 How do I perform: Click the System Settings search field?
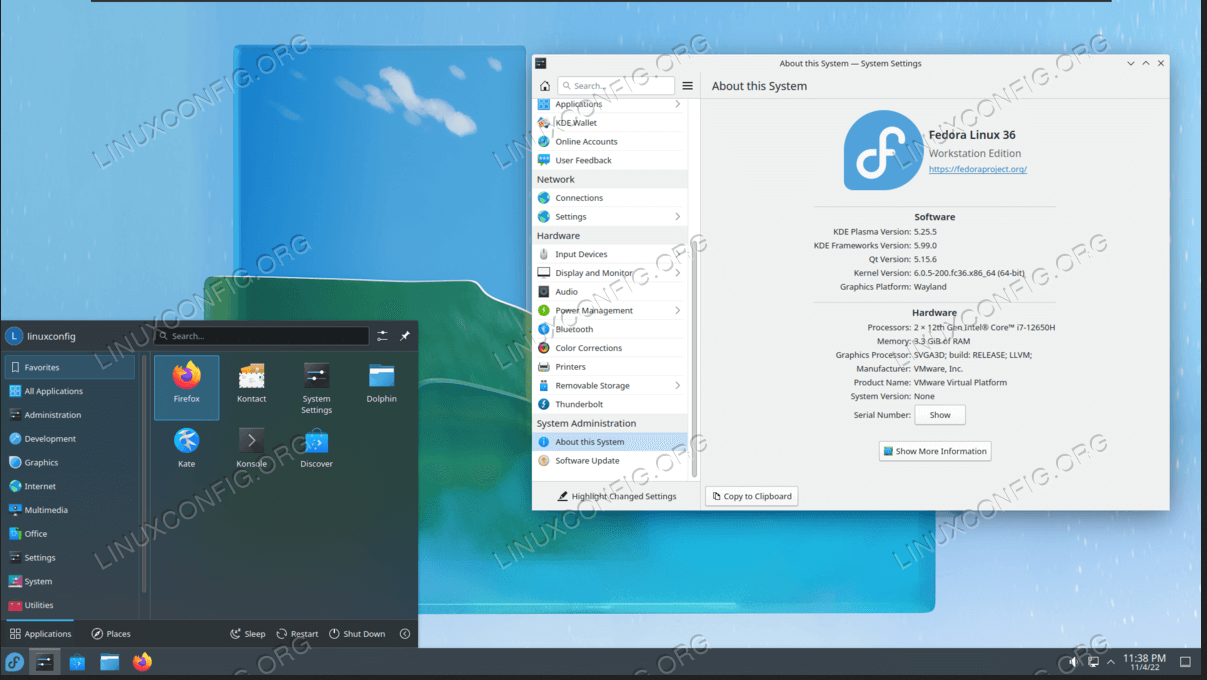click(x=616, y=86)
